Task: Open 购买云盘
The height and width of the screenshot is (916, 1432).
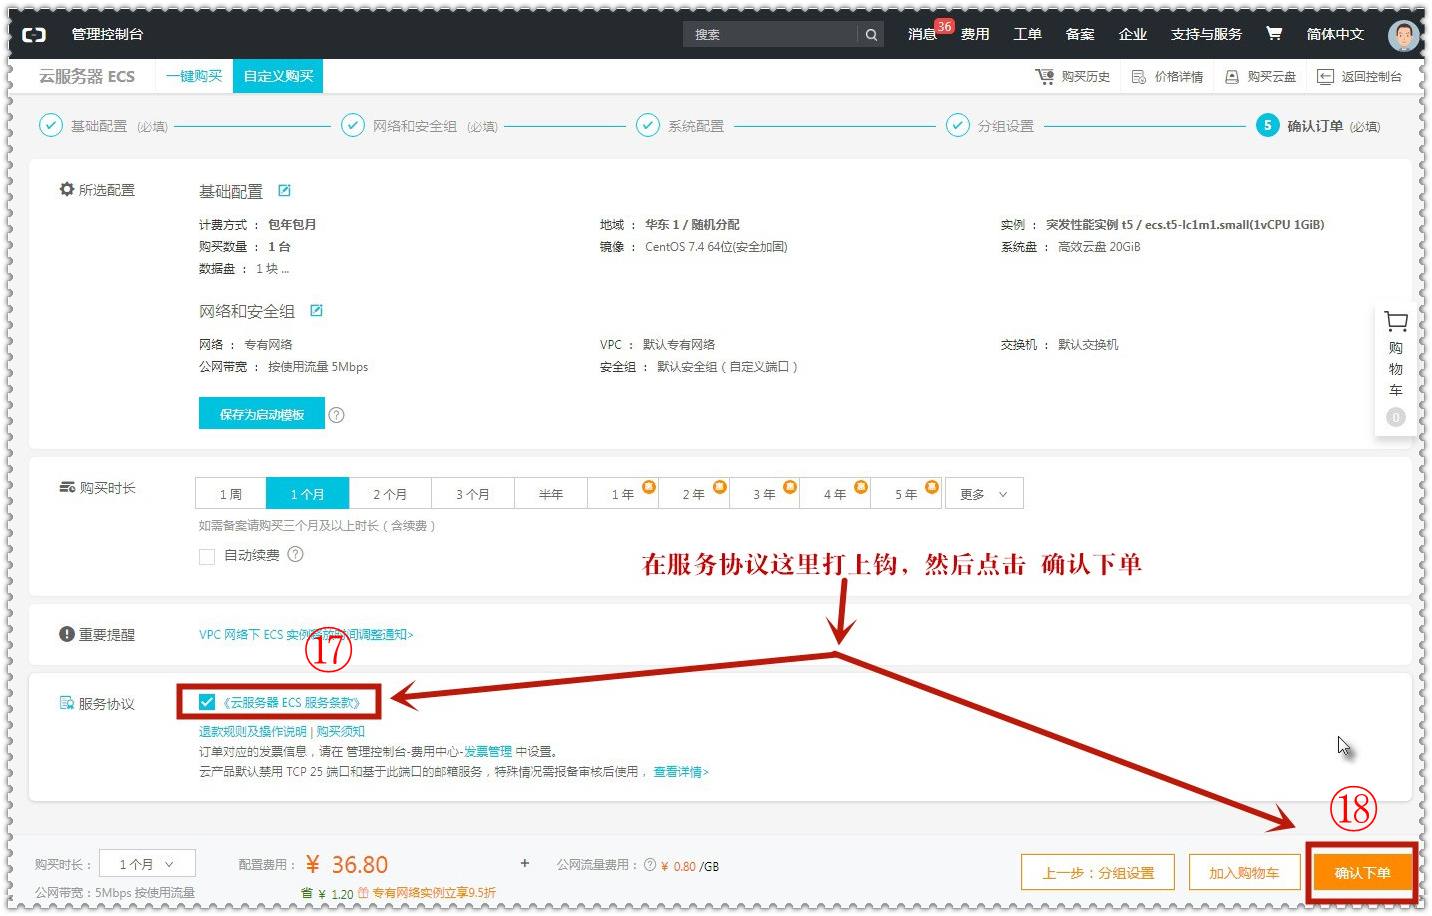Action: 1260,77
